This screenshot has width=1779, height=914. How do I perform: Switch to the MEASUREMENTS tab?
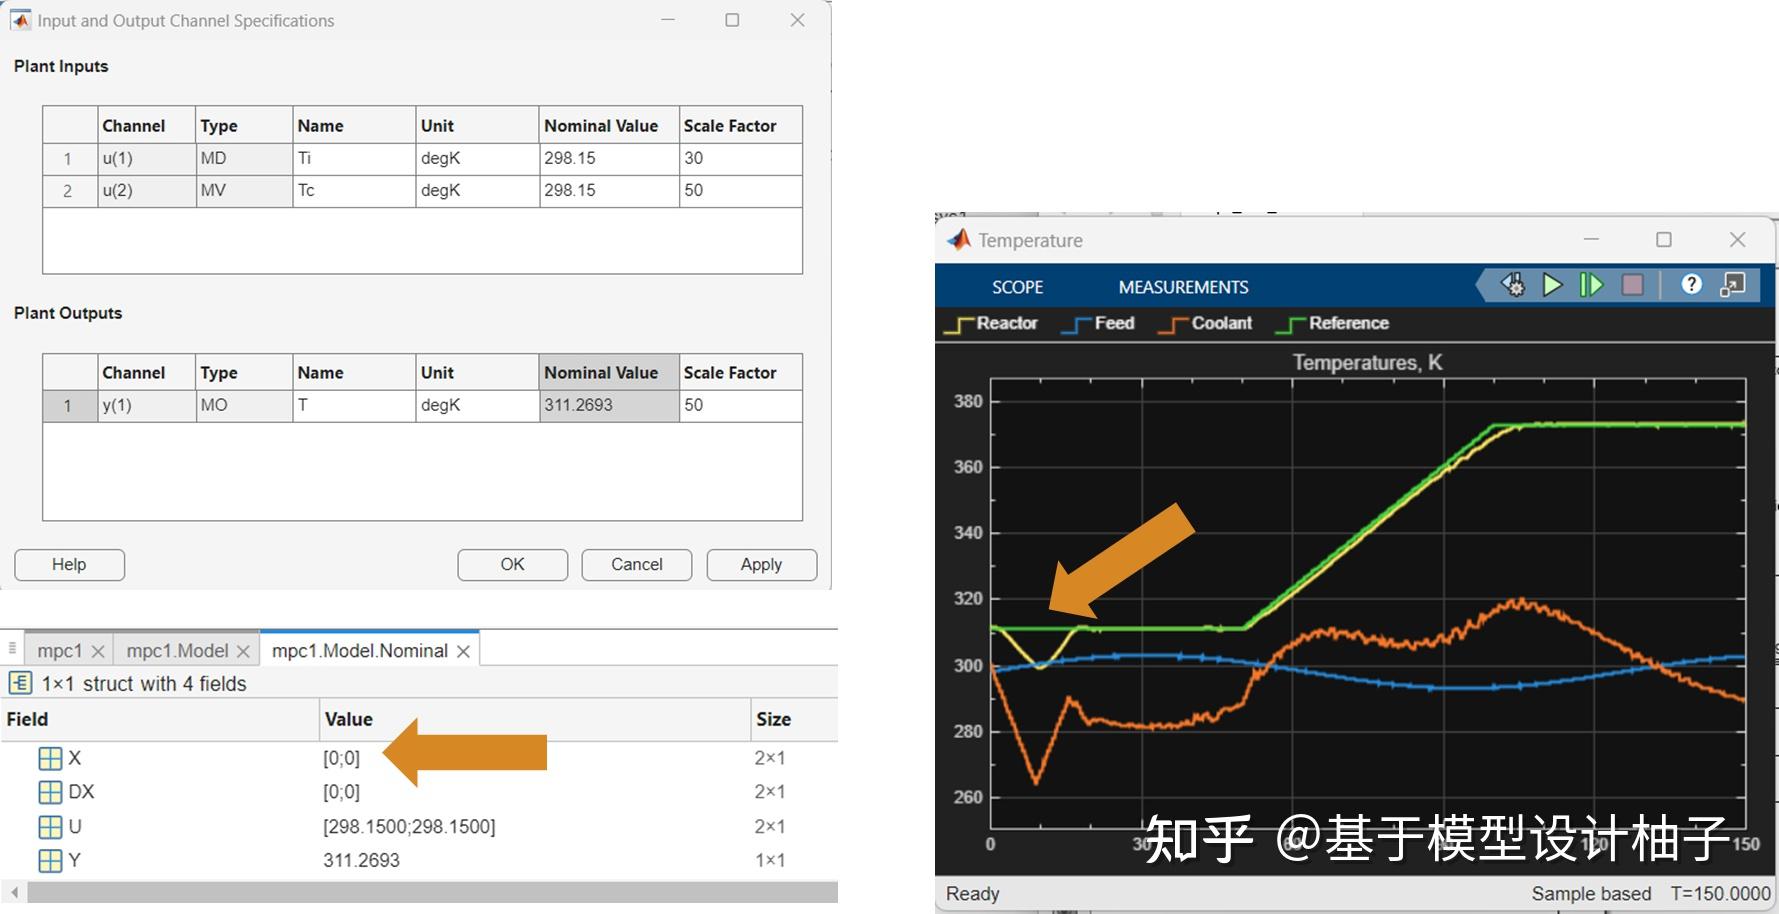(x=1182, y=287)
